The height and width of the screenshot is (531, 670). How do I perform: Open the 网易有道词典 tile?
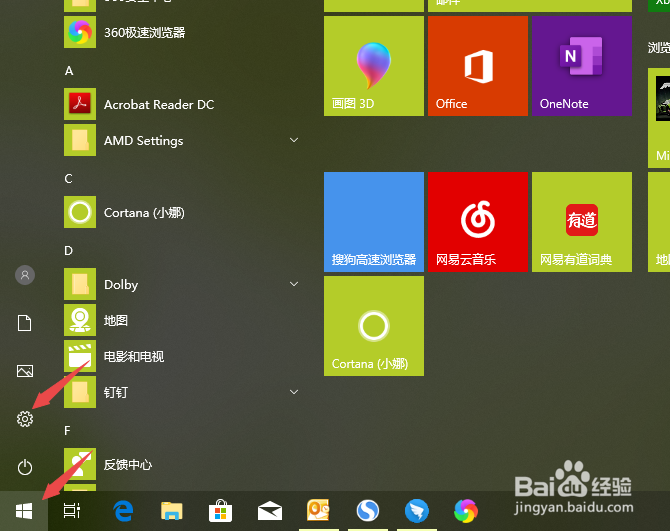pos(582,222)
